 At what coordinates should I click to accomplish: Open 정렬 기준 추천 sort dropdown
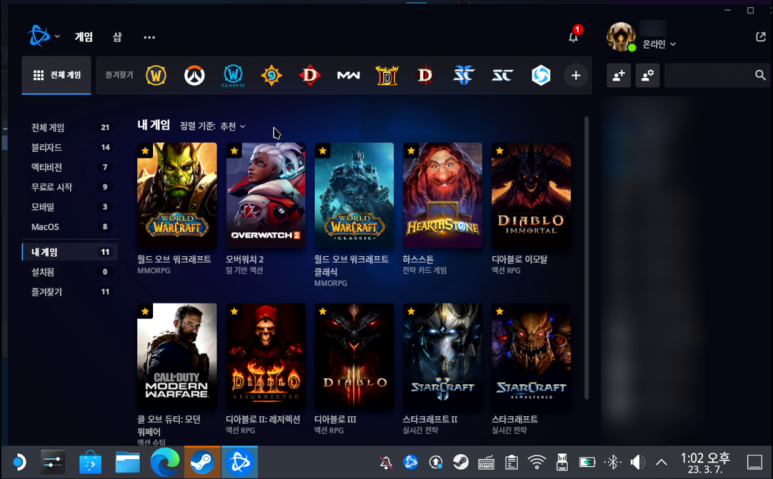coord(212,127)
